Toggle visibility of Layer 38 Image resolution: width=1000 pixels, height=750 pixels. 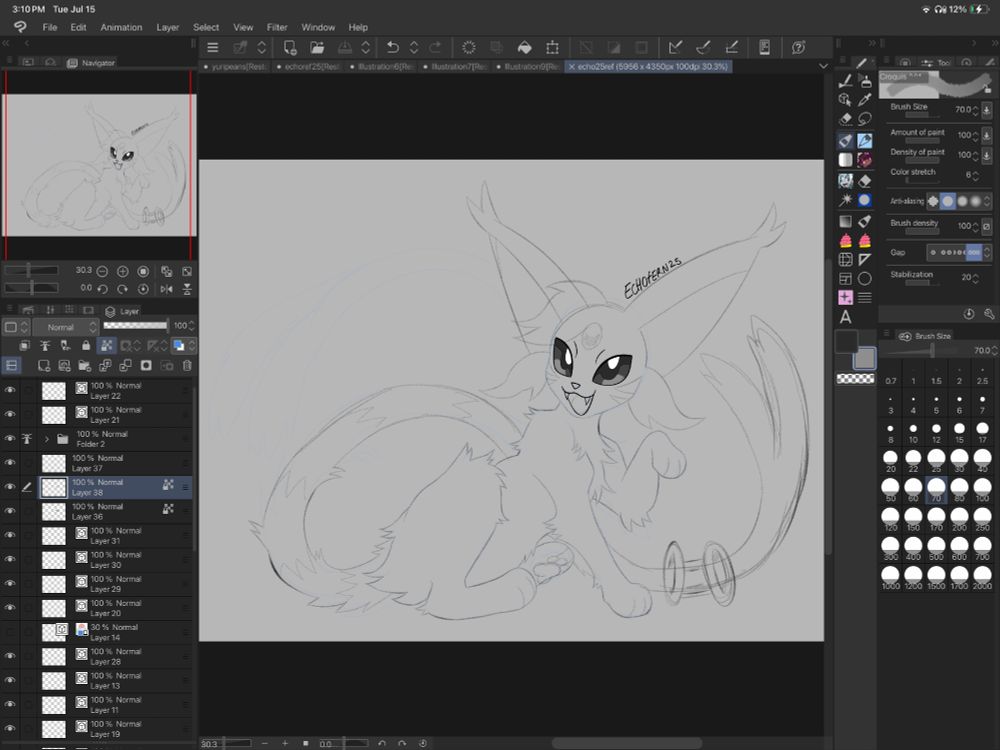point(10,487)
